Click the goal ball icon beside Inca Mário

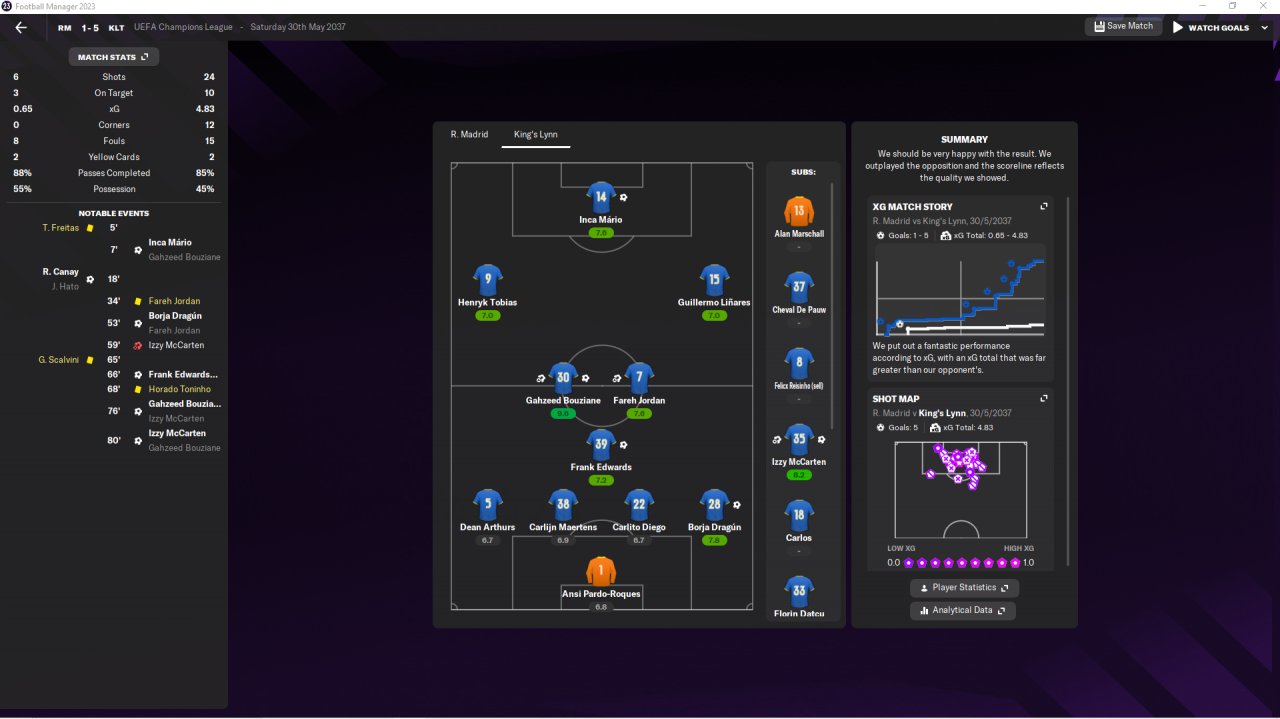tap(623, 197)
